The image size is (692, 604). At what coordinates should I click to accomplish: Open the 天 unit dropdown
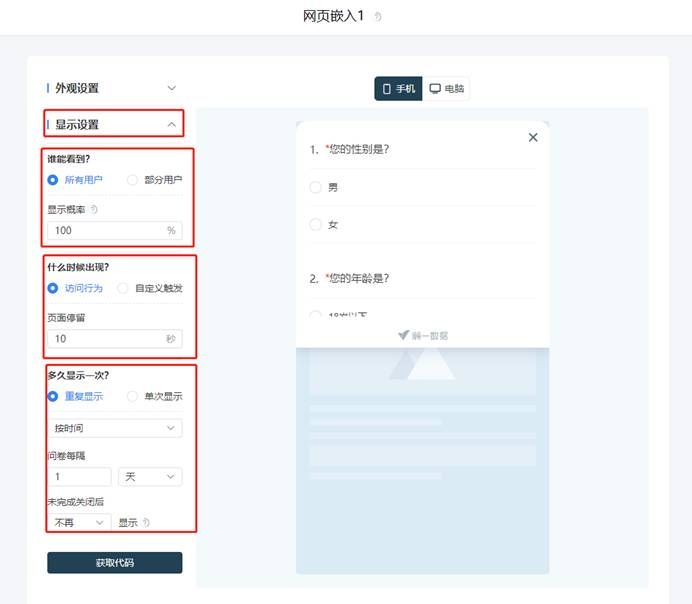point(150,476)
